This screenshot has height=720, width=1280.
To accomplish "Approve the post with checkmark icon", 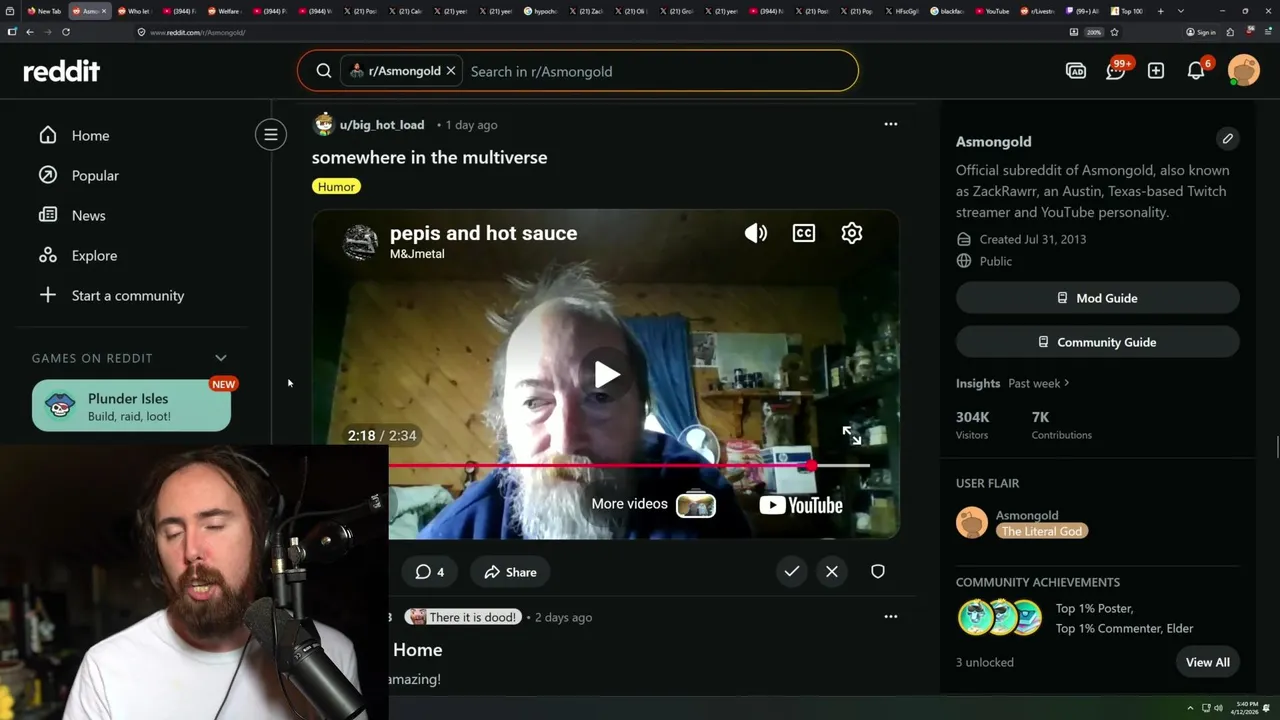I will (792, 571).
